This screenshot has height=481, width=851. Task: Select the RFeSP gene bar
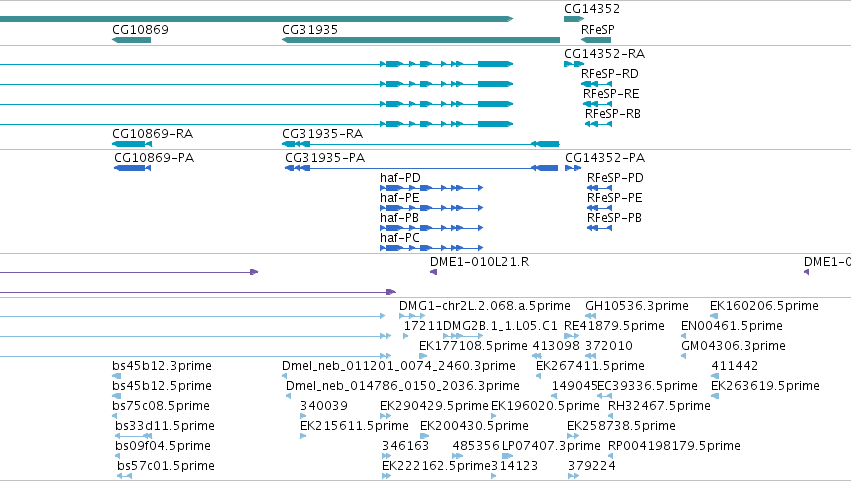pos(596,40)
